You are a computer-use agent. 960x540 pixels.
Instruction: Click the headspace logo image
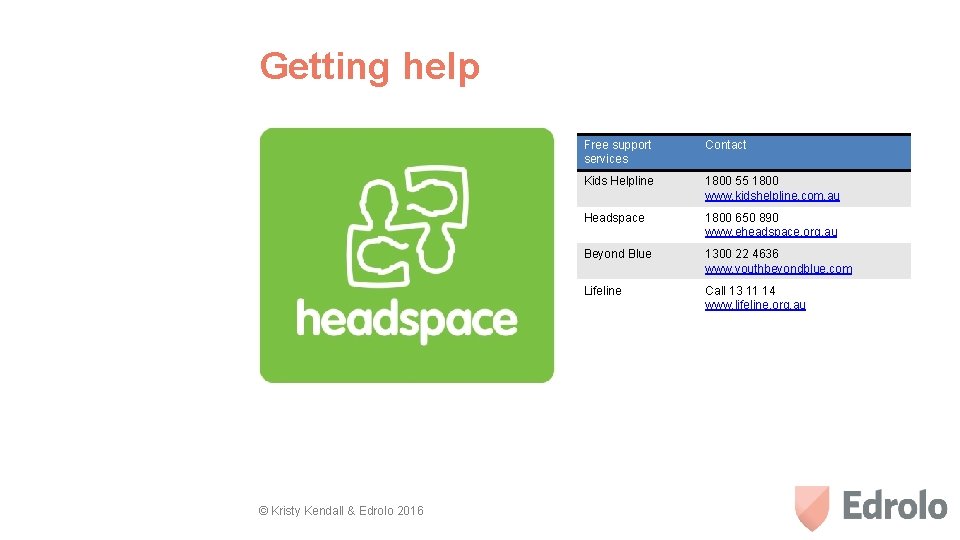point(407,255)
